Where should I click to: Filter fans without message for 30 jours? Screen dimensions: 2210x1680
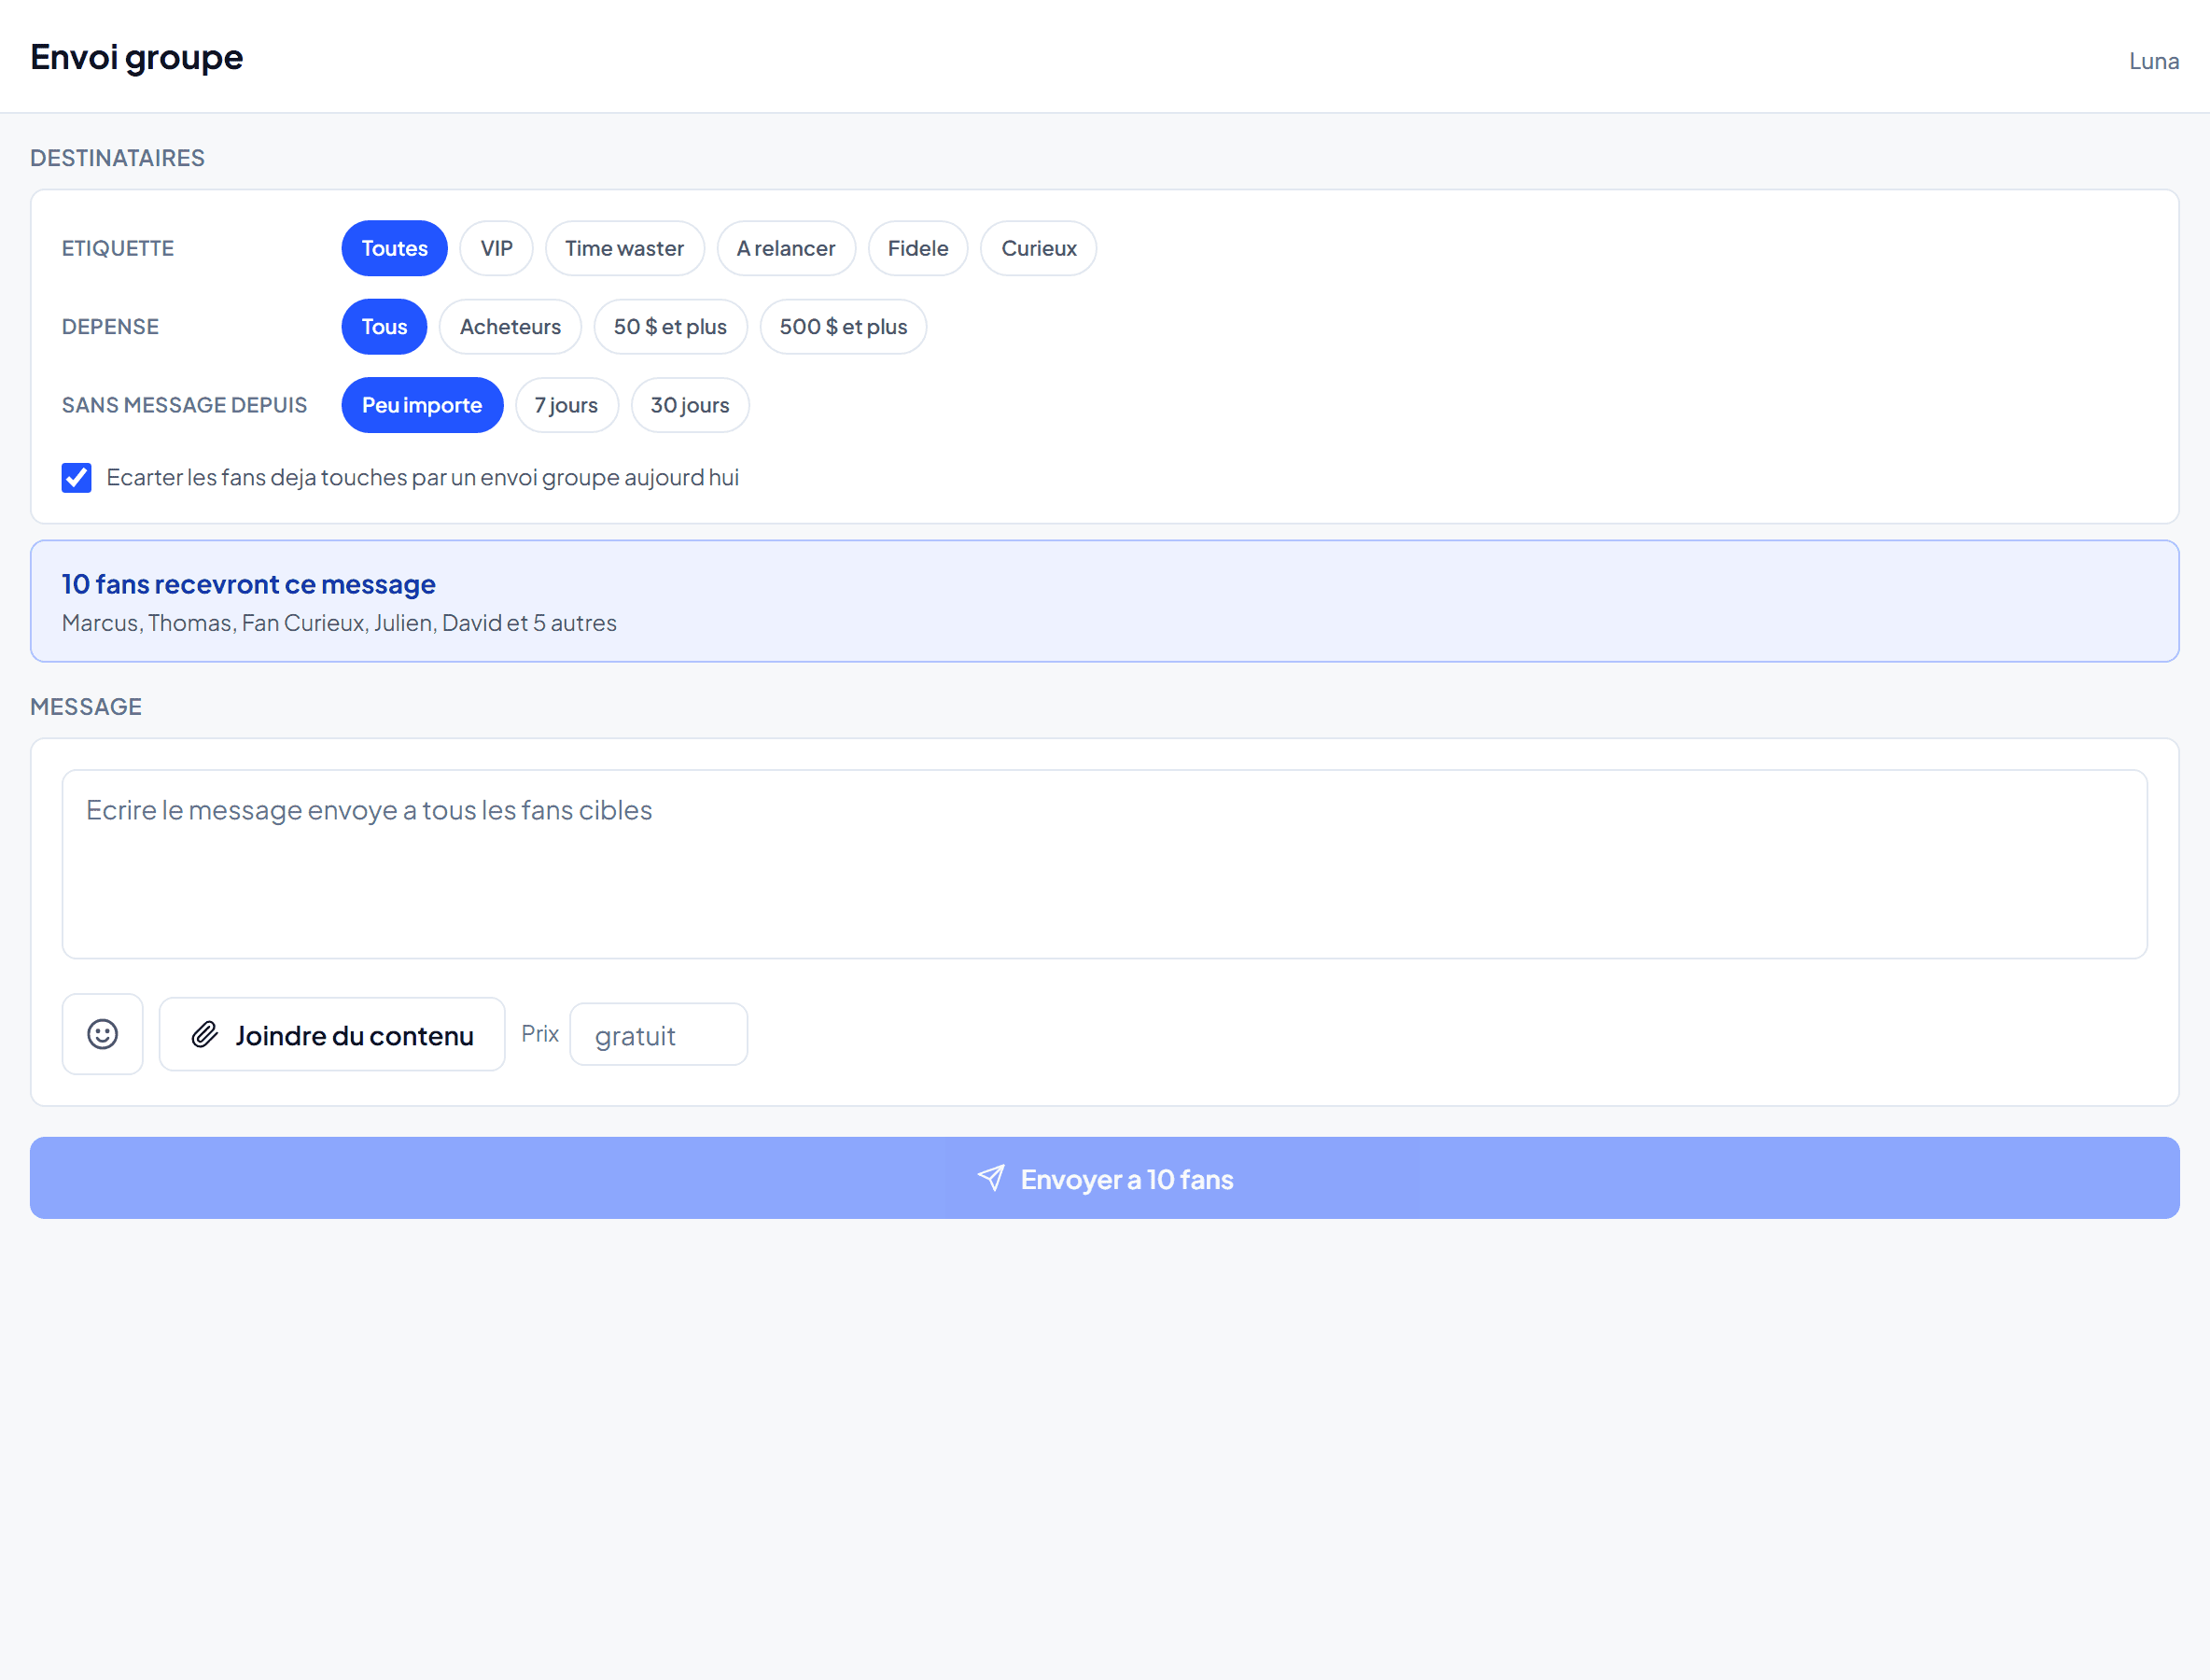pyautogui.click(x=690, y=405)
